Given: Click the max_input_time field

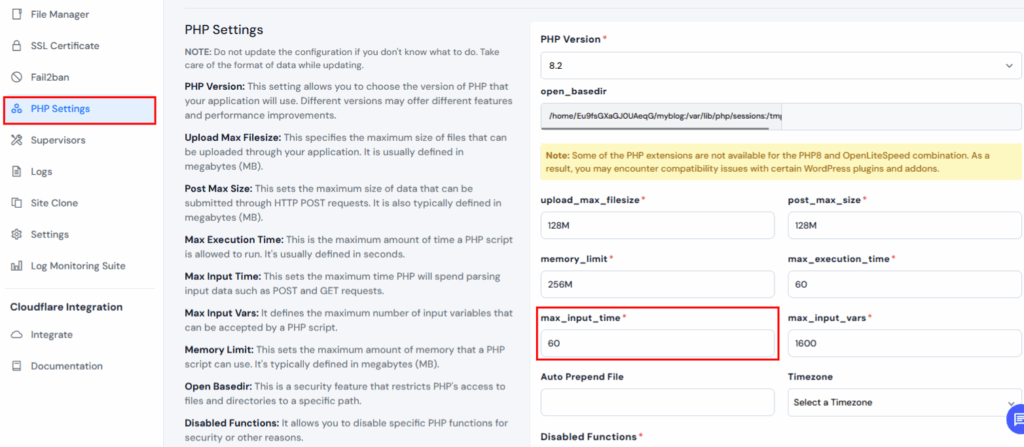Looking at the screenshot, I should (658, 342).
